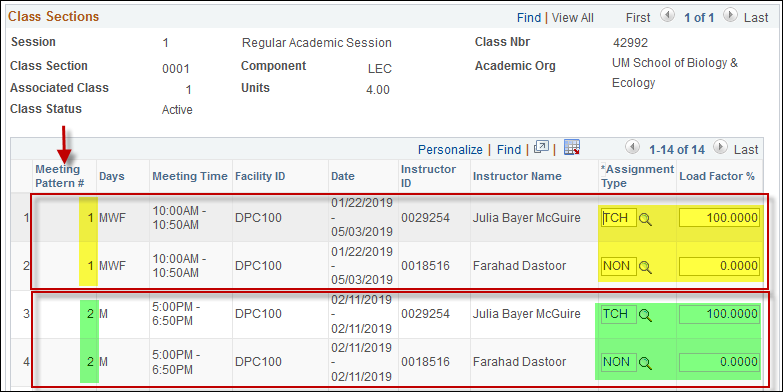
Task: Sort by Facility ID column header
Action: click(260, 176)
